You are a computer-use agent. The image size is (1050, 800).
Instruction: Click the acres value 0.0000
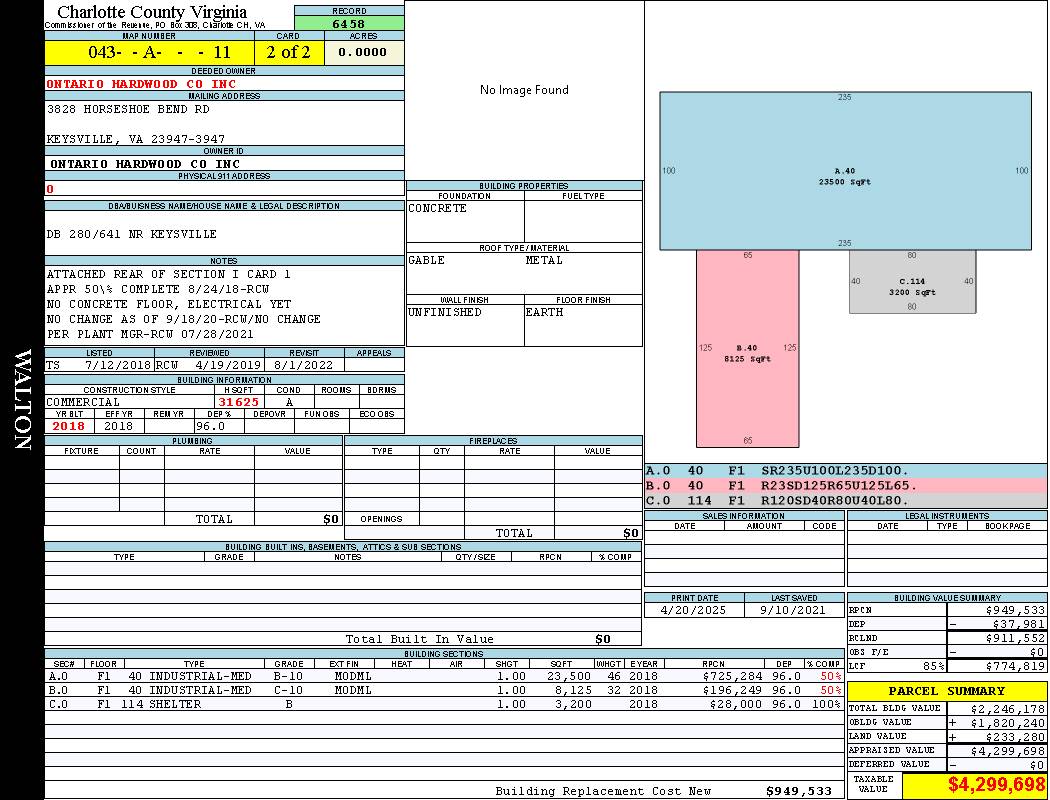click(x=364, y=52)
